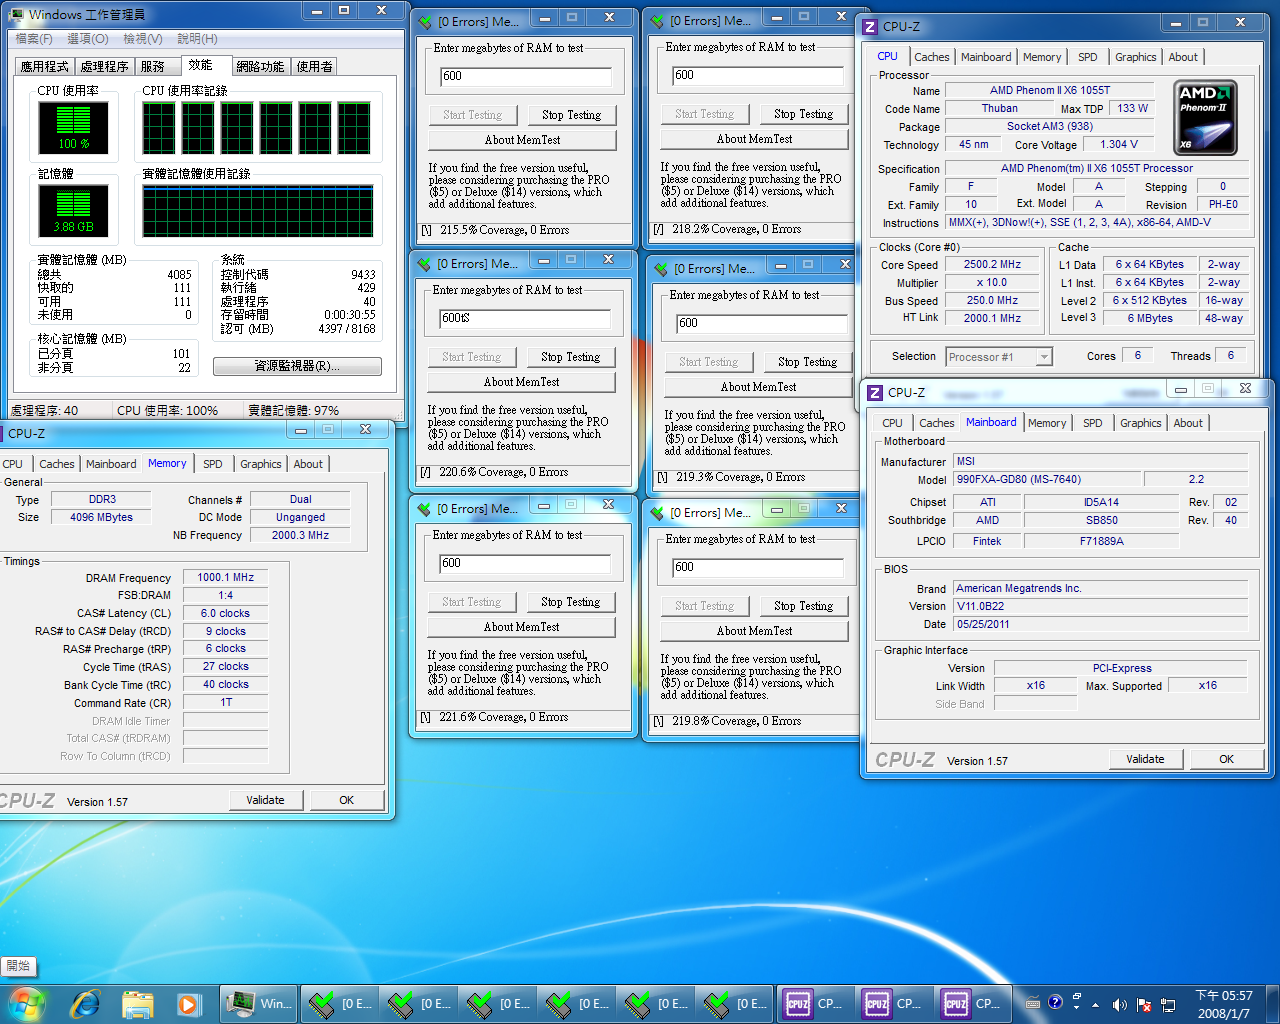Switch to the 使用者 tab in Task Manager
The image size is (1280, 1024).
coord(314,67)
